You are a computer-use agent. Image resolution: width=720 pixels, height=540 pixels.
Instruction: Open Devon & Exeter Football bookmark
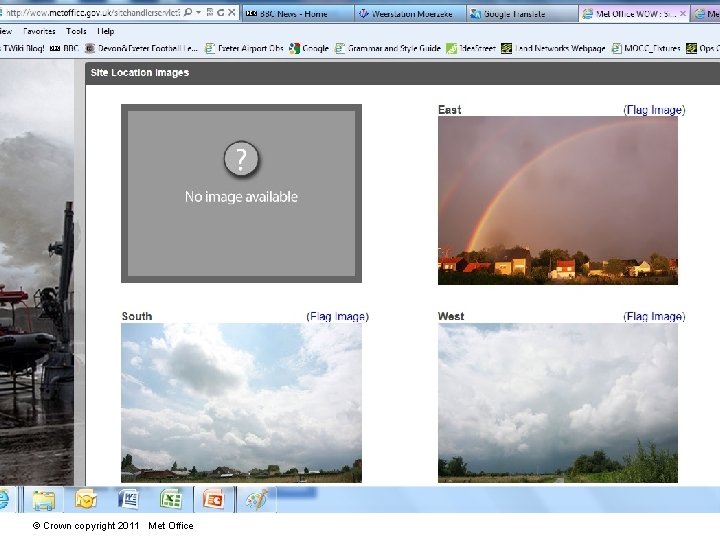click(142, 48)
